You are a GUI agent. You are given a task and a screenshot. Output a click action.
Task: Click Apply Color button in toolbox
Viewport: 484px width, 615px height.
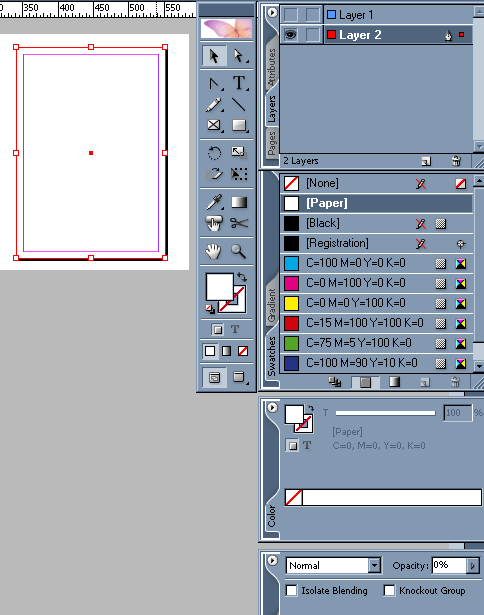210,351
